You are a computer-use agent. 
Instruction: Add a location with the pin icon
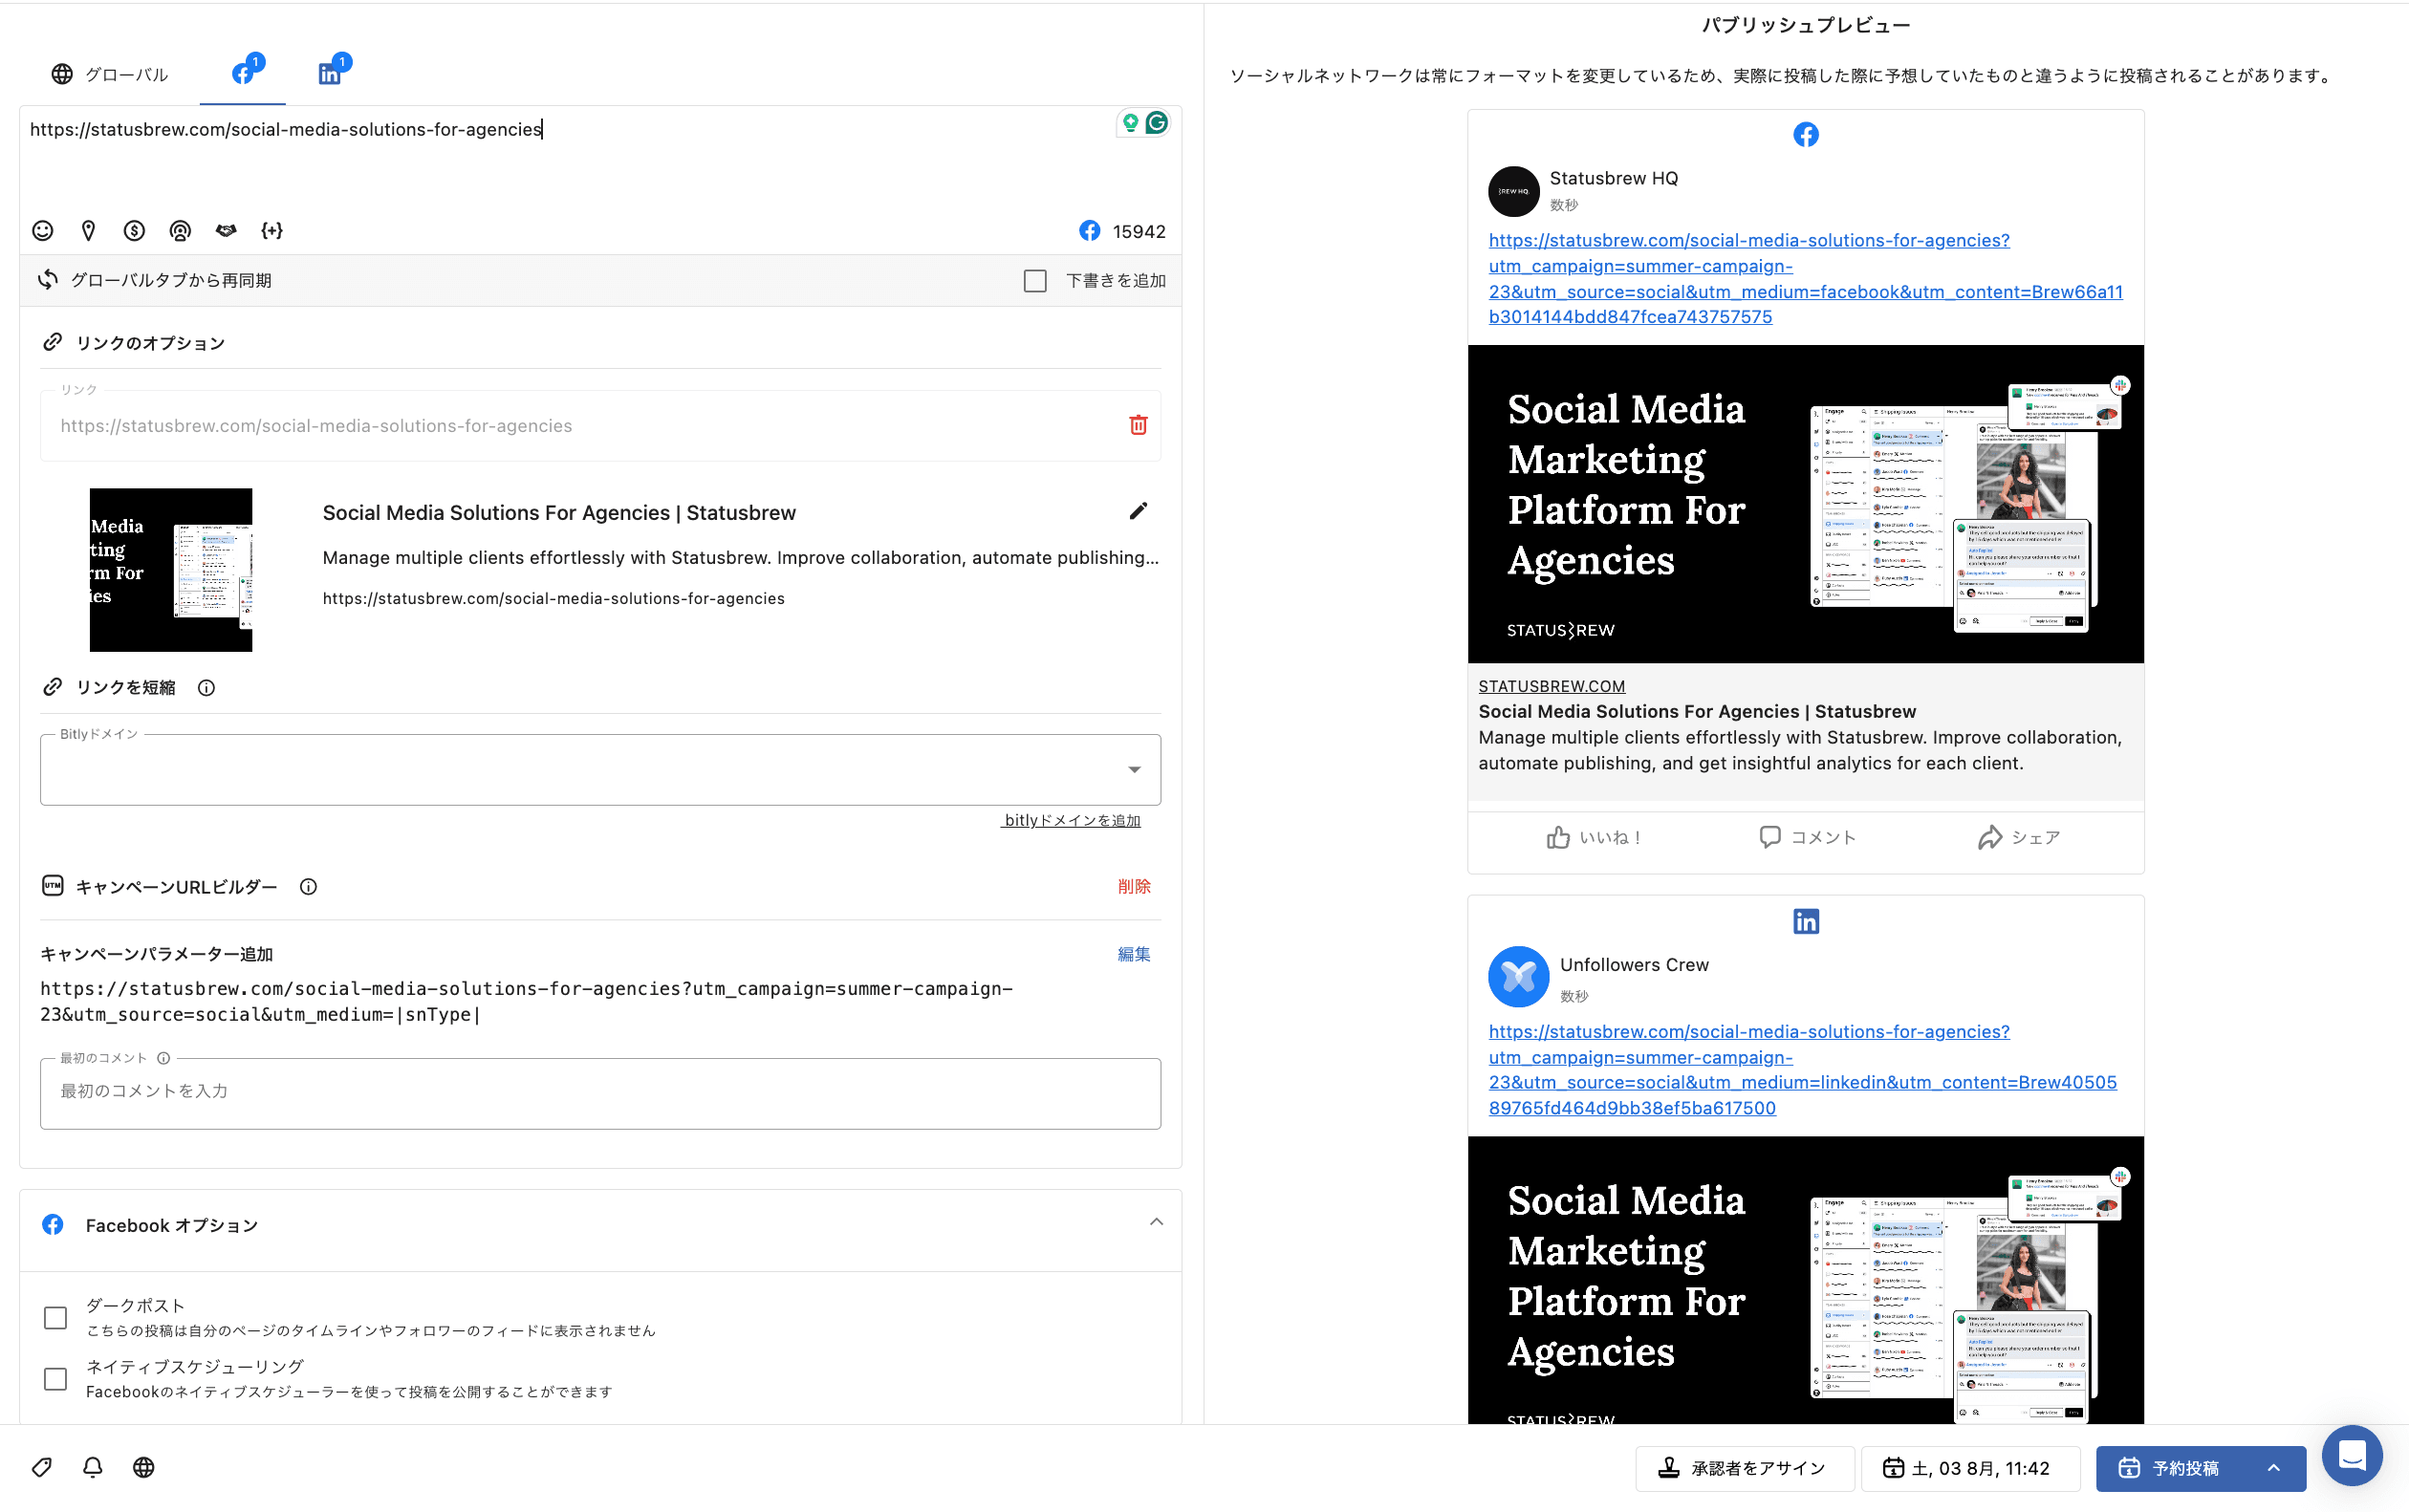click(x=88, y=231)
